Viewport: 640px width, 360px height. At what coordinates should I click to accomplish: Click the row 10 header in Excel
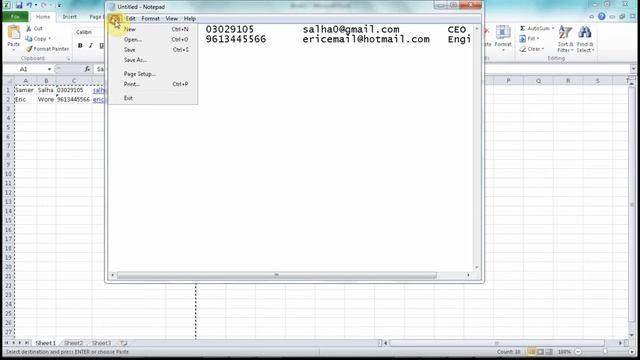[8, 174]
